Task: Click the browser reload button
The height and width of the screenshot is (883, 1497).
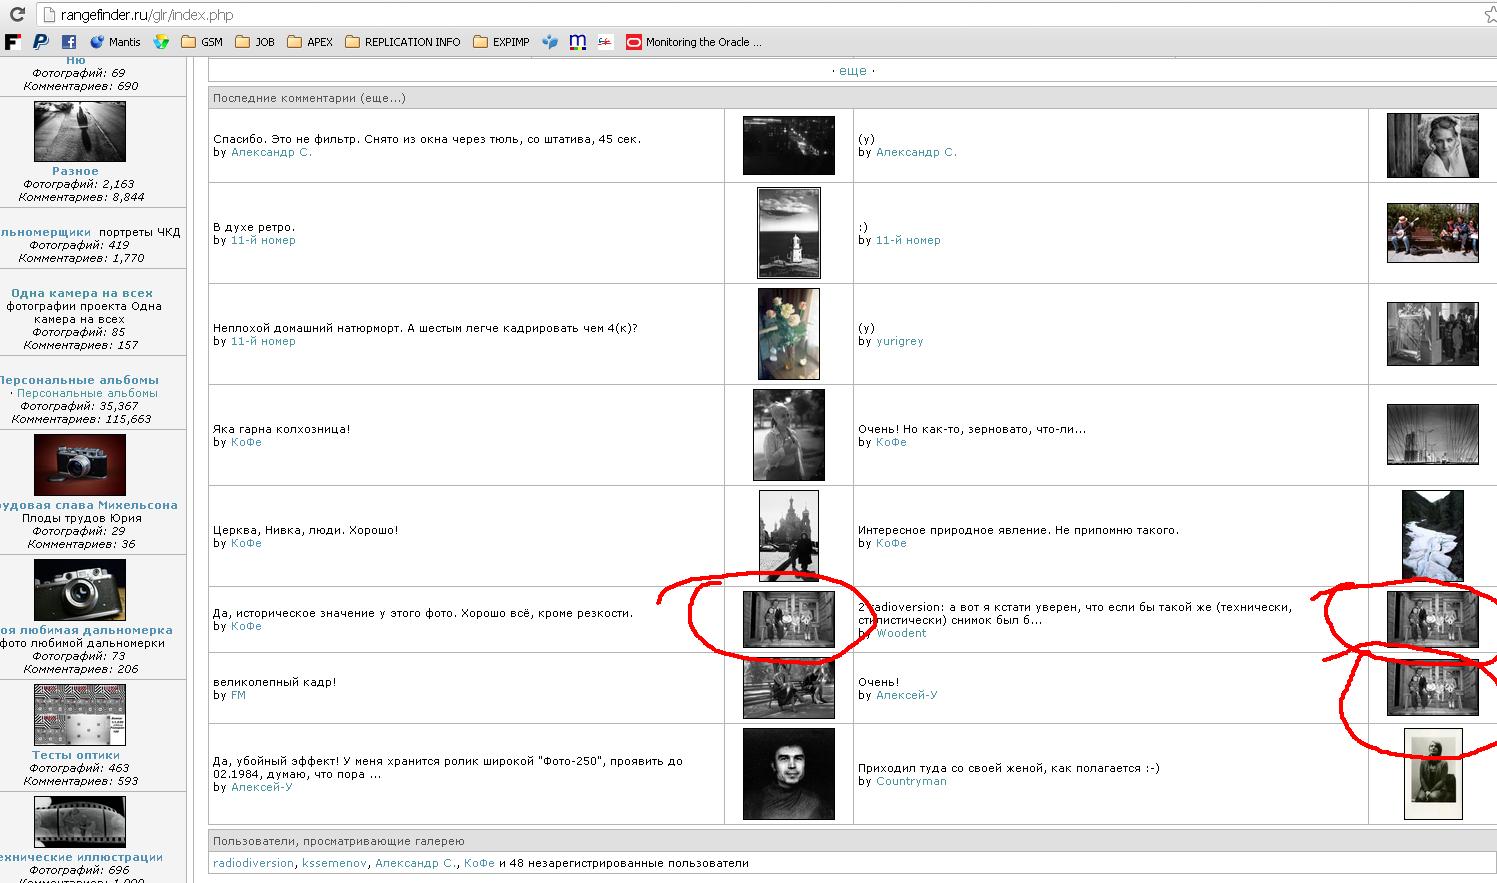Action: point(17,15)
